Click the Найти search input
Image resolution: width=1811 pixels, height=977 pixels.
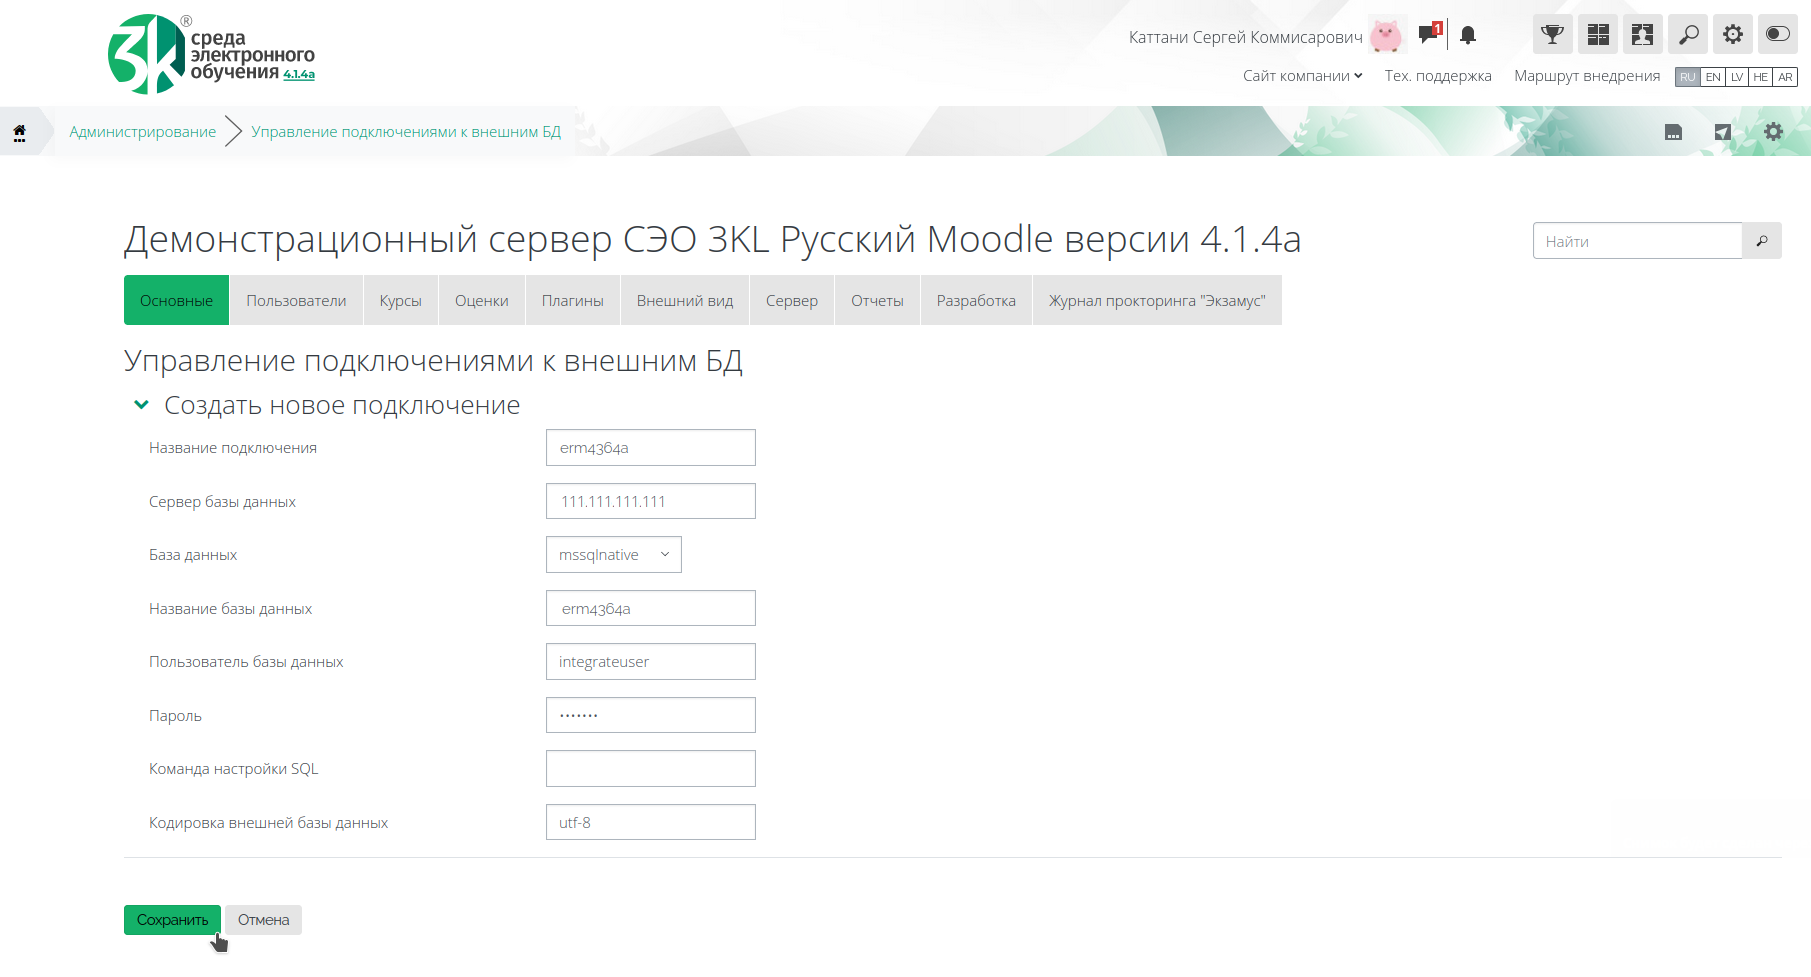[x=1638, y=241]
